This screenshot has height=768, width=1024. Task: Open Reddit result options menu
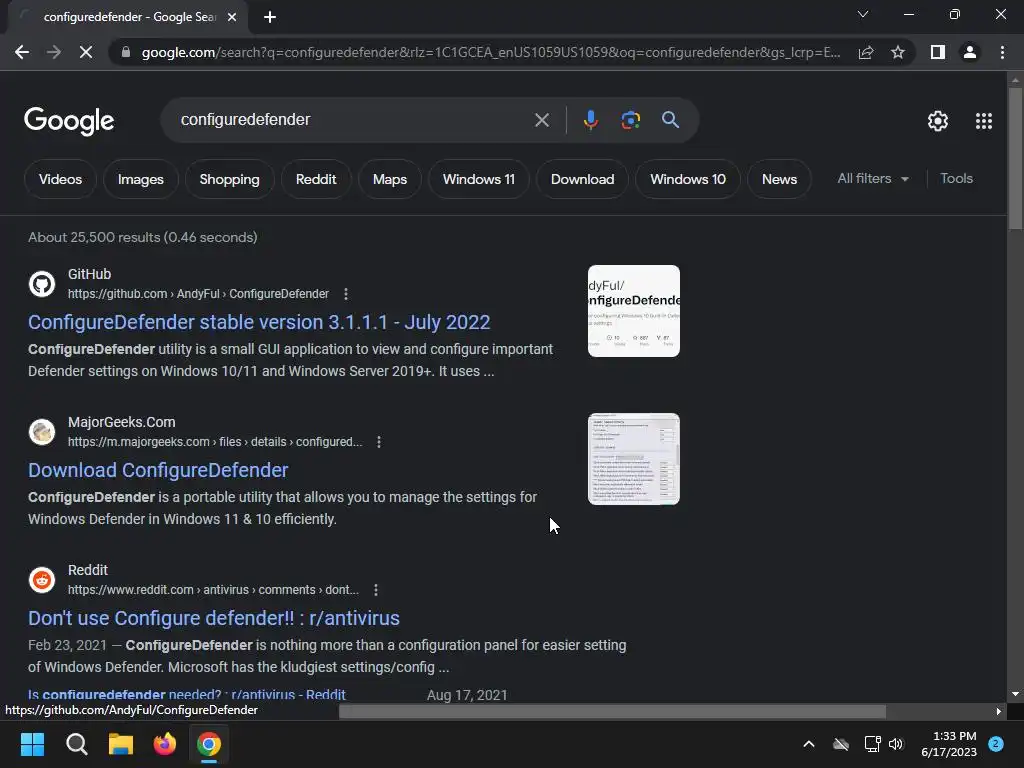(x=376, y=590)
